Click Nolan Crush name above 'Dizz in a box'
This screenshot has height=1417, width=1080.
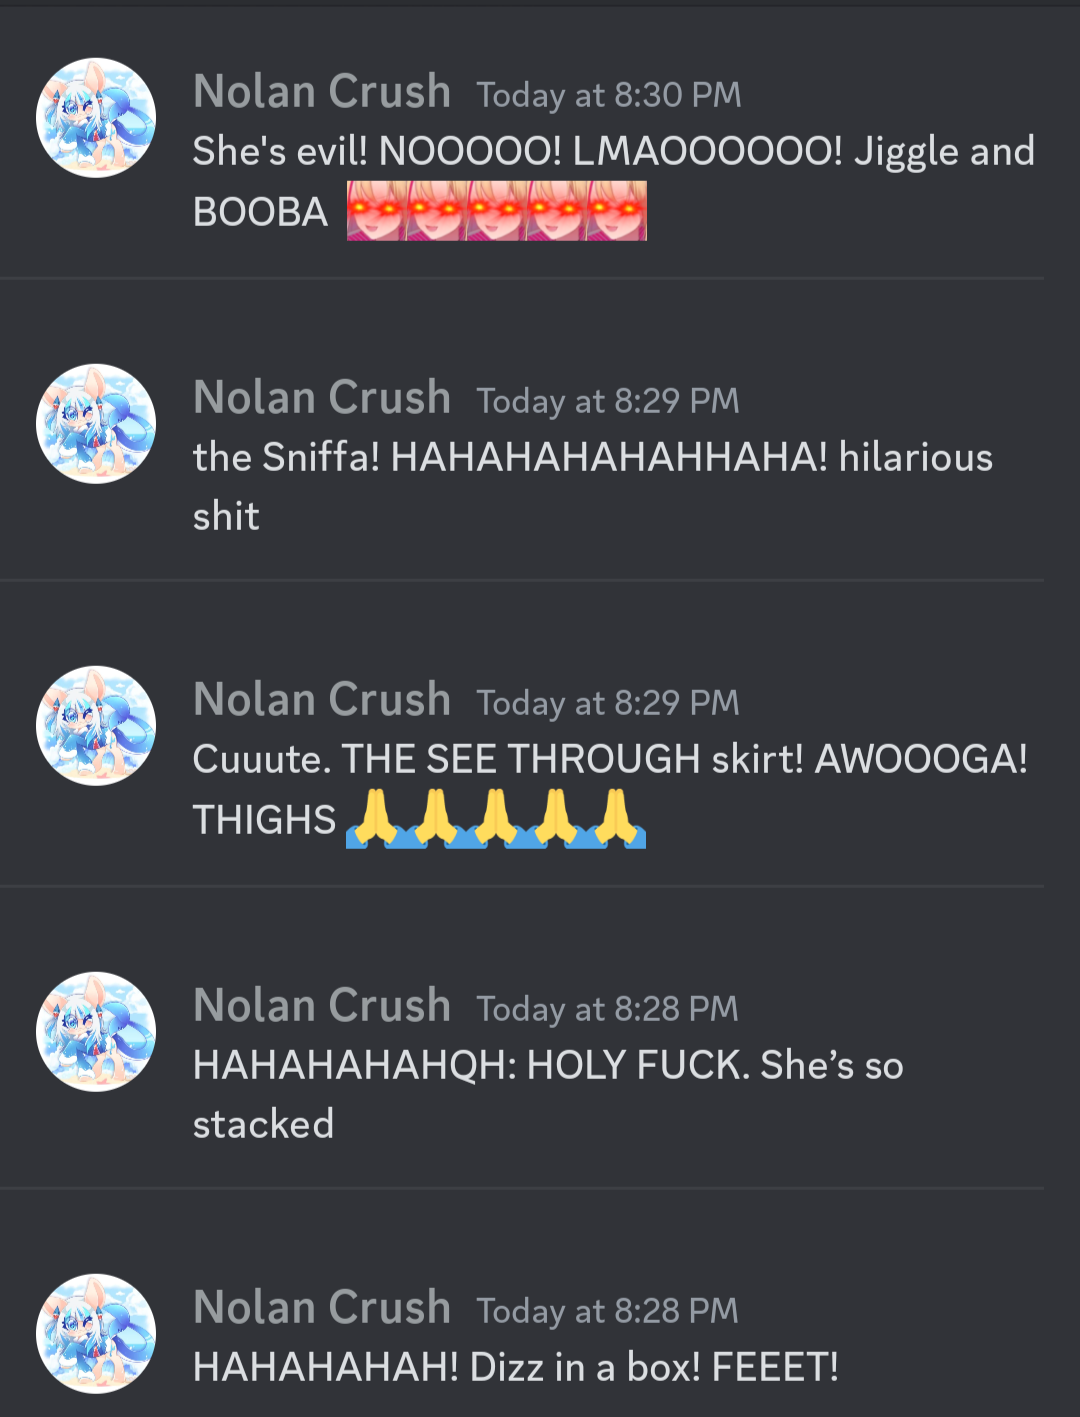(x=322, y=1308)
